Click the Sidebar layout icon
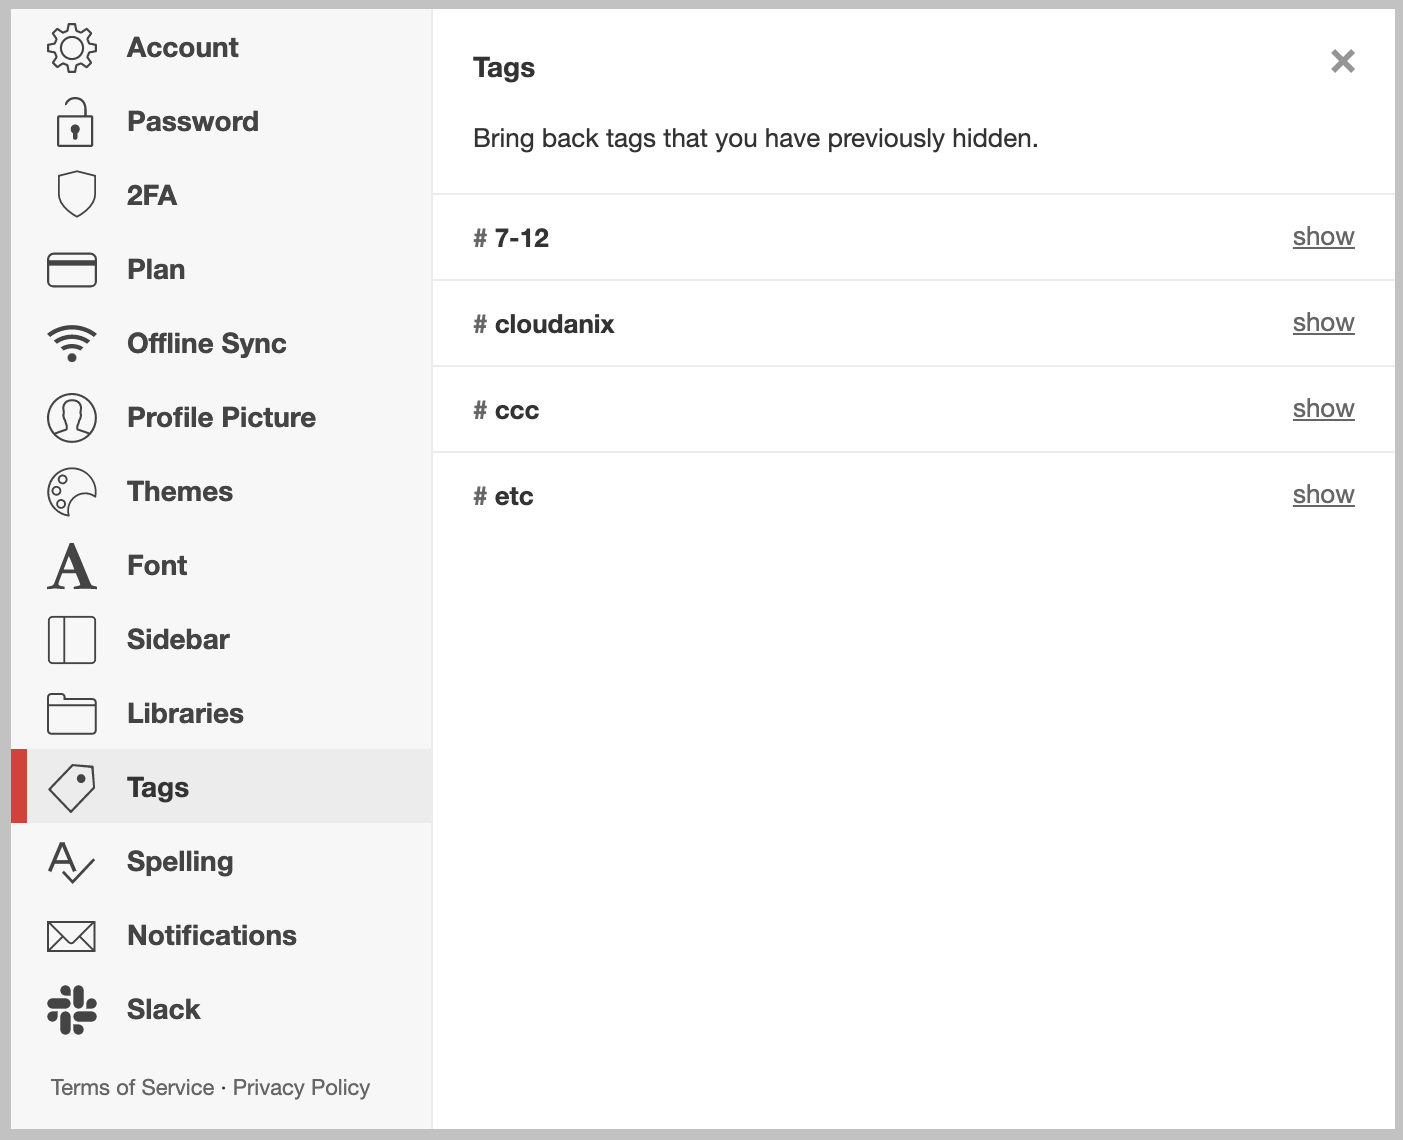 tap(72, 640)
